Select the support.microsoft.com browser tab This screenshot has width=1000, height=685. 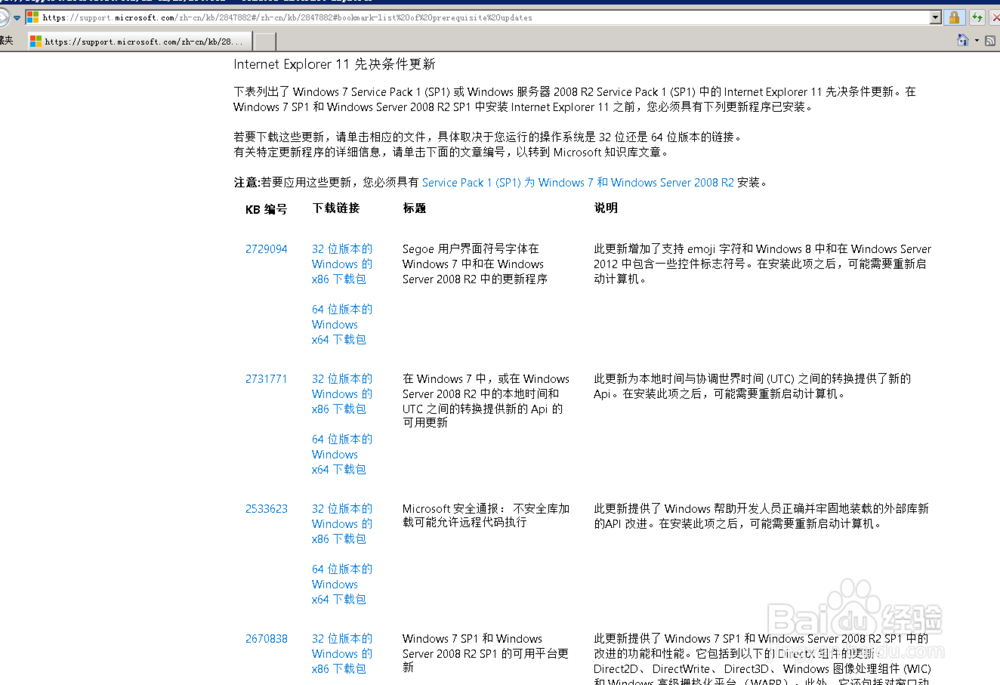click(139, 41)
